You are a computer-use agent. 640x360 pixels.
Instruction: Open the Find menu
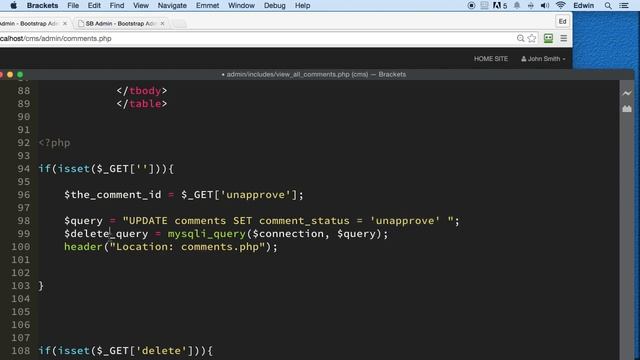point(117,5)
